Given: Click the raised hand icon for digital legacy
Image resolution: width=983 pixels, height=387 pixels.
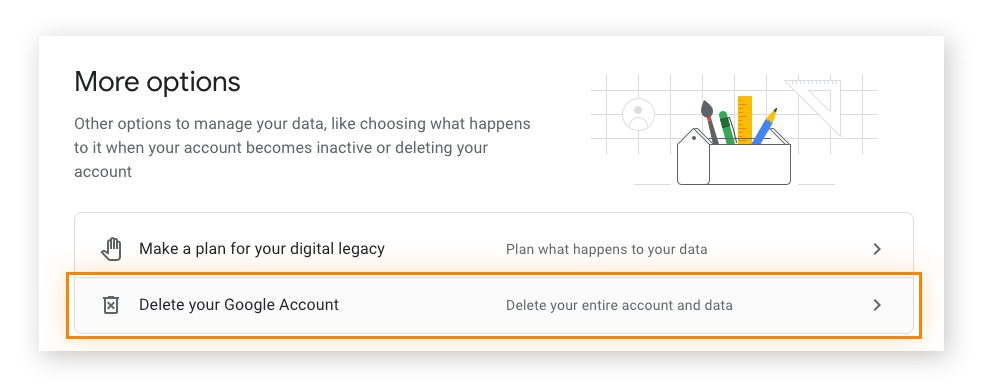Looking at the screenshot, I should [111, 249].
